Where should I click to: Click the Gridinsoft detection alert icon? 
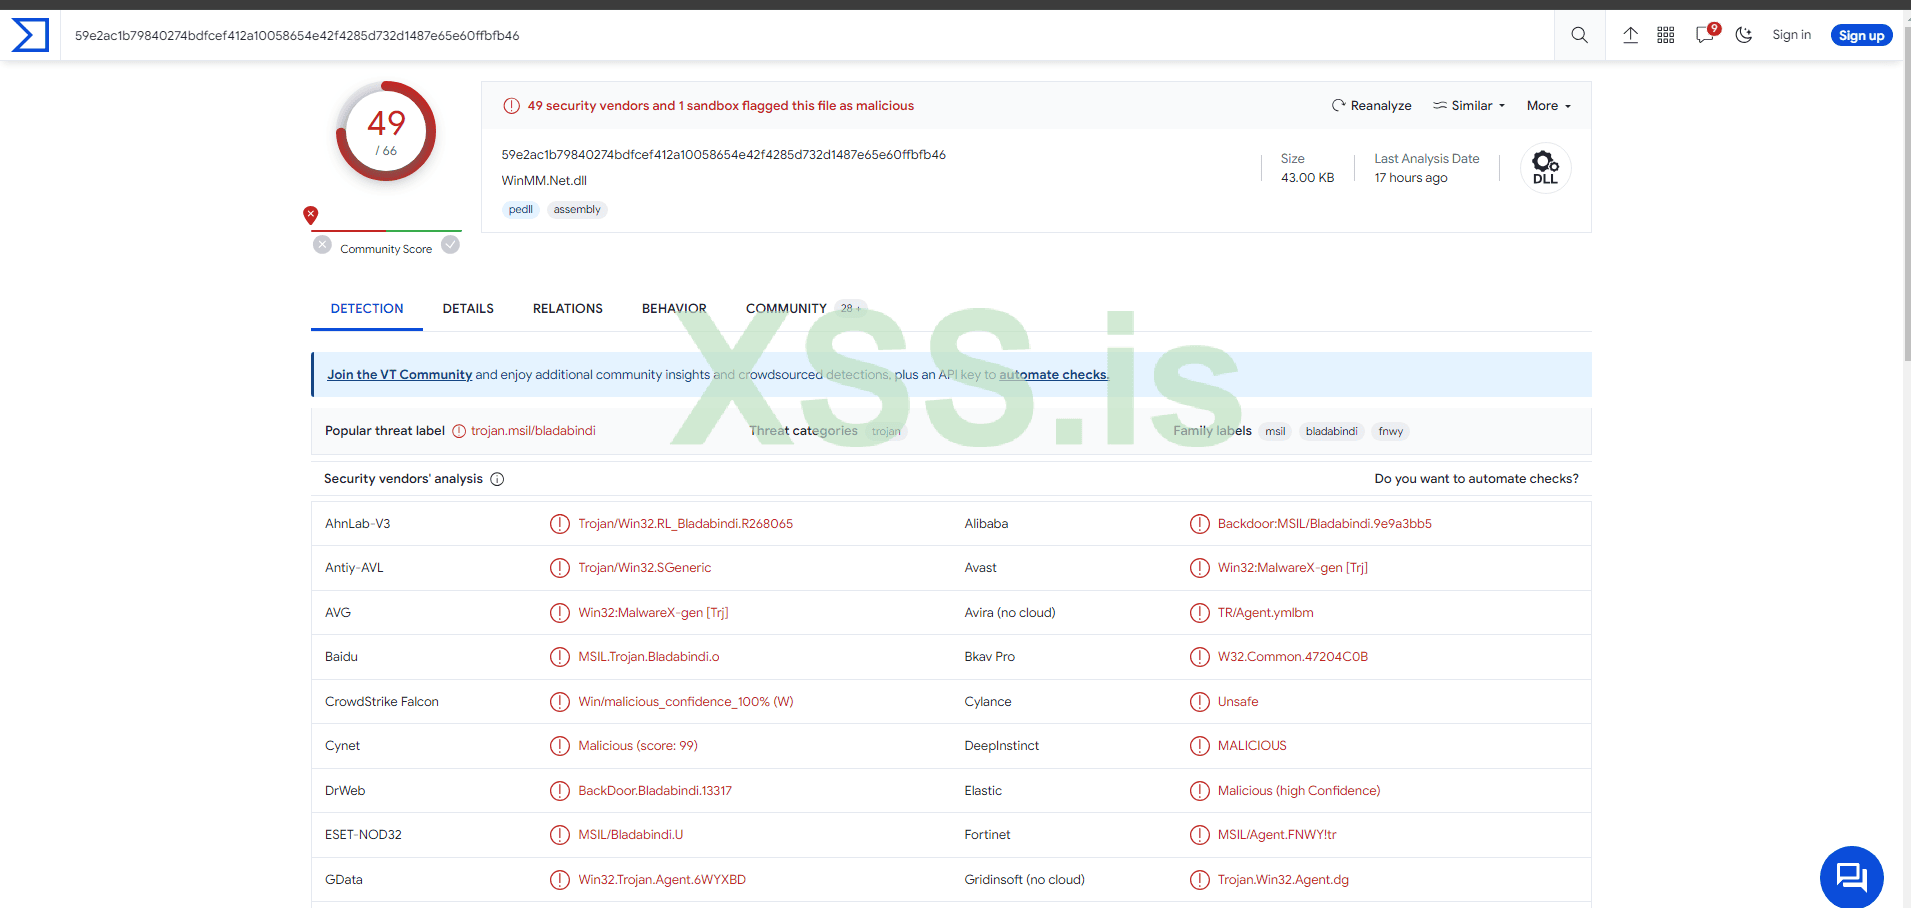1200,880
